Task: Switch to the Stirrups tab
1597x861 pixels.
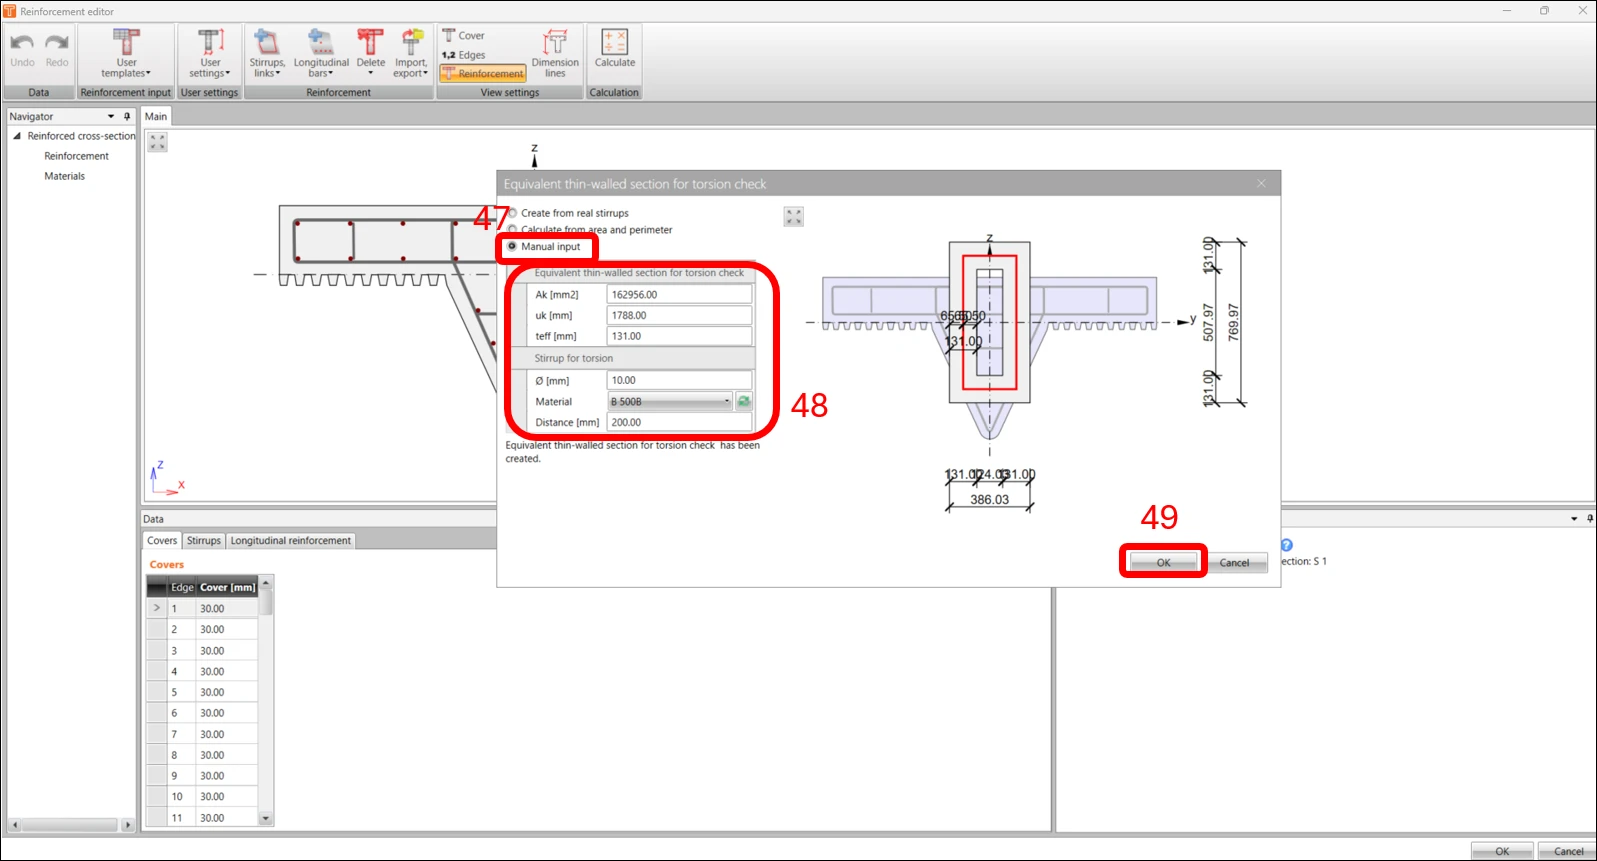Action: [204, 541]
